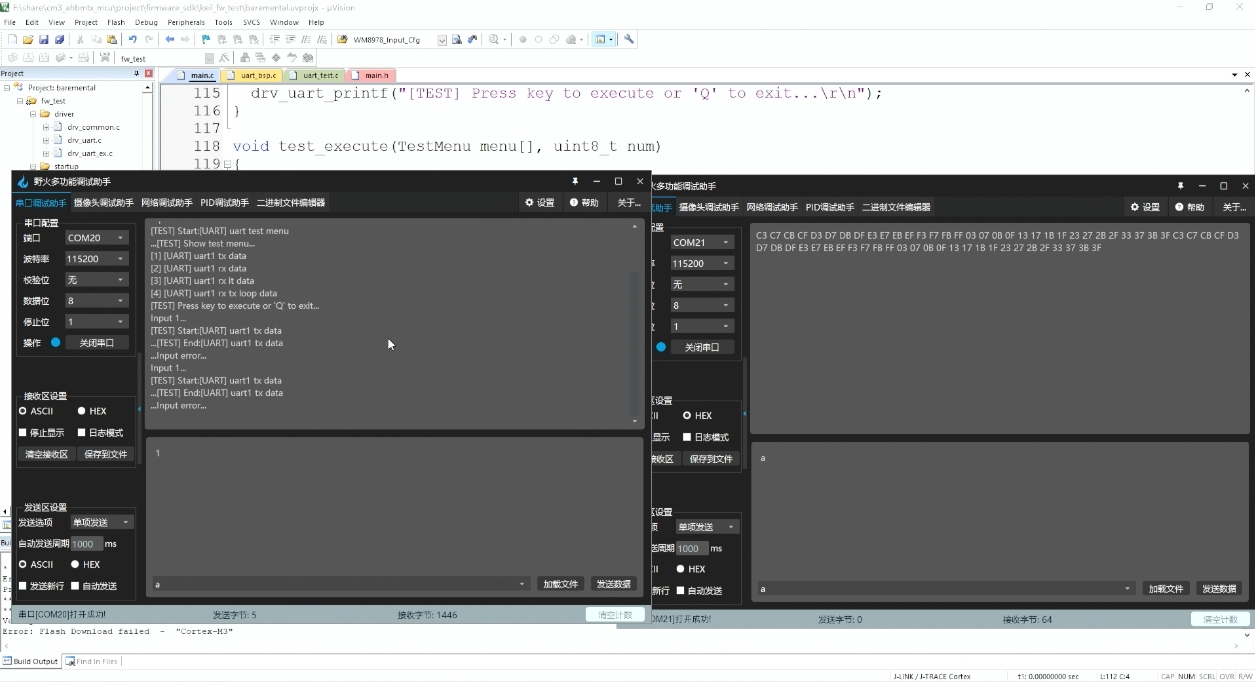Undo last edit in µVision
The image size is (1255, 682).
132,39
